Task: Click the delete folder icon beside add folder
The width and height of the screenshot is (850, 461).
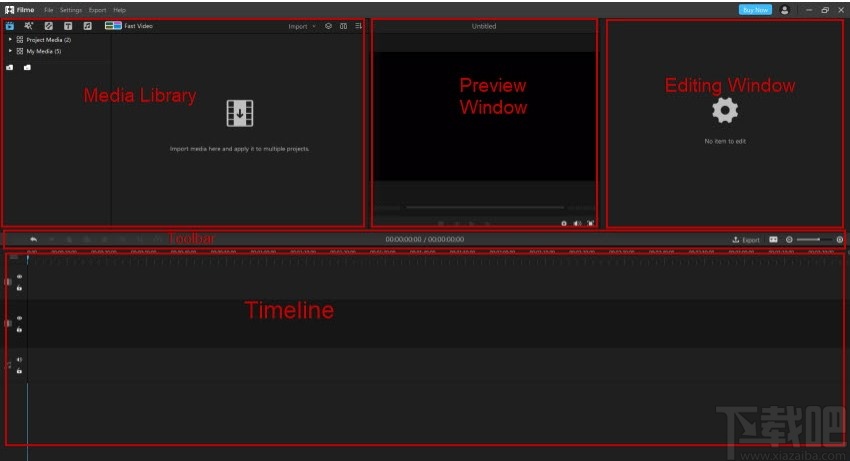Action: point(27,67)
